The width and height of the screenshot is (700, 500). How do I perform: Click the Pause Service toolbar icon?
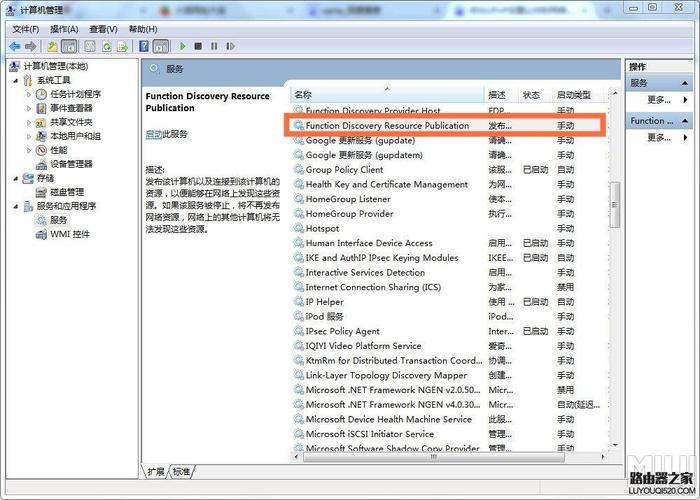[213, 46]
